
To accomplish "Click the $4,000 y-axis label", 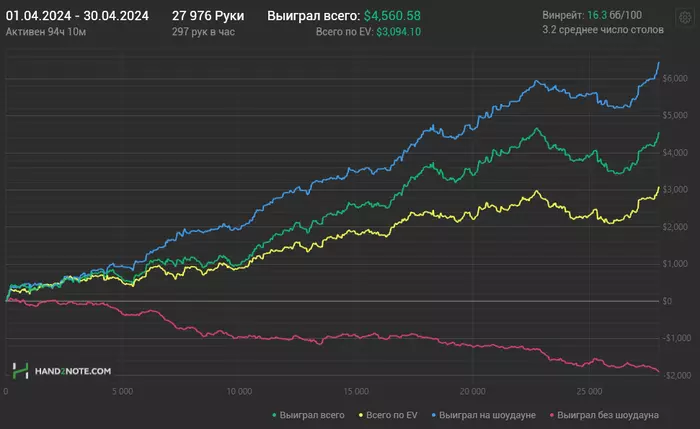I will click(x=675, y=153).
